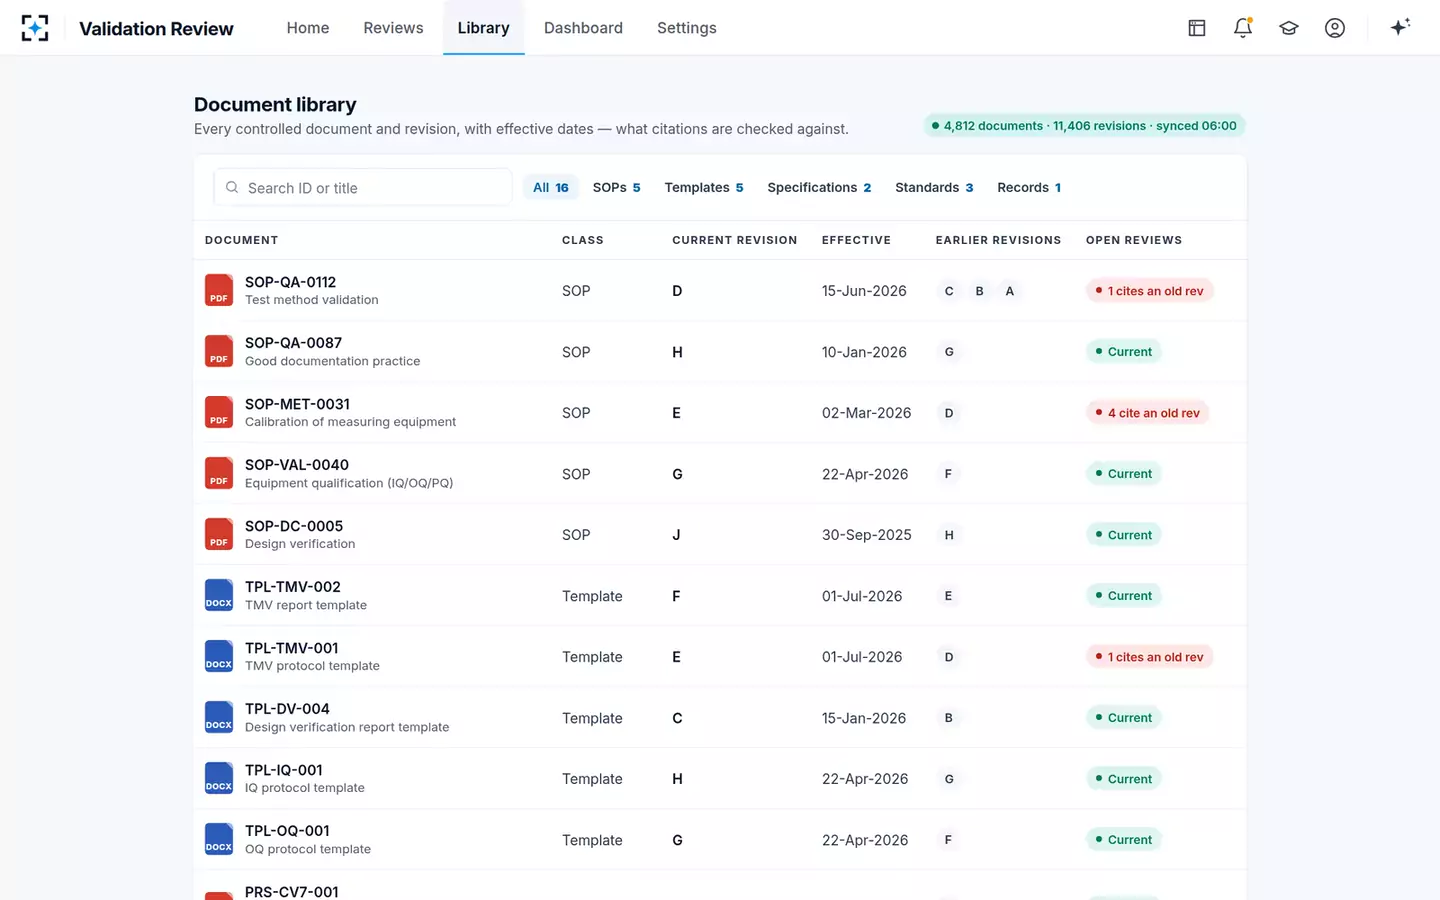Open the layout panel icon in header
The height and width of the screenshot is (900, 1440).
point(1197,28)
